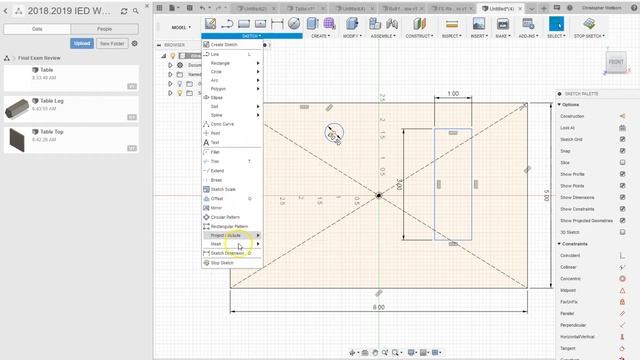The height and width of the screenshot is (360, 640).
Task: Collapse the Options section in Sketch Palette
Action: (560, 105)
